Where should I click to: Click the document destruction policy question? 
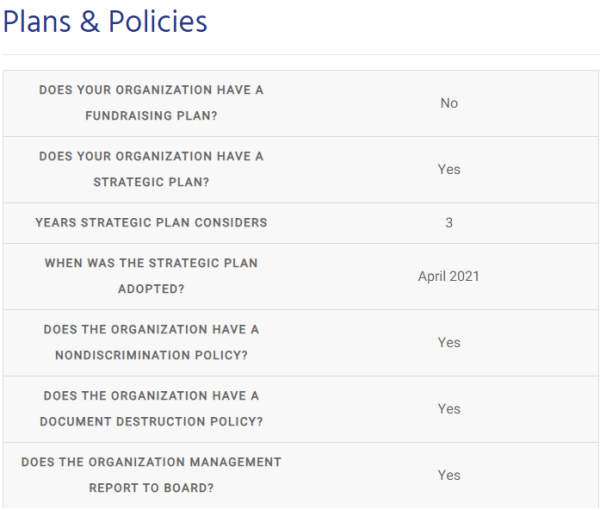pyautogui.click(x=151, y=408)
